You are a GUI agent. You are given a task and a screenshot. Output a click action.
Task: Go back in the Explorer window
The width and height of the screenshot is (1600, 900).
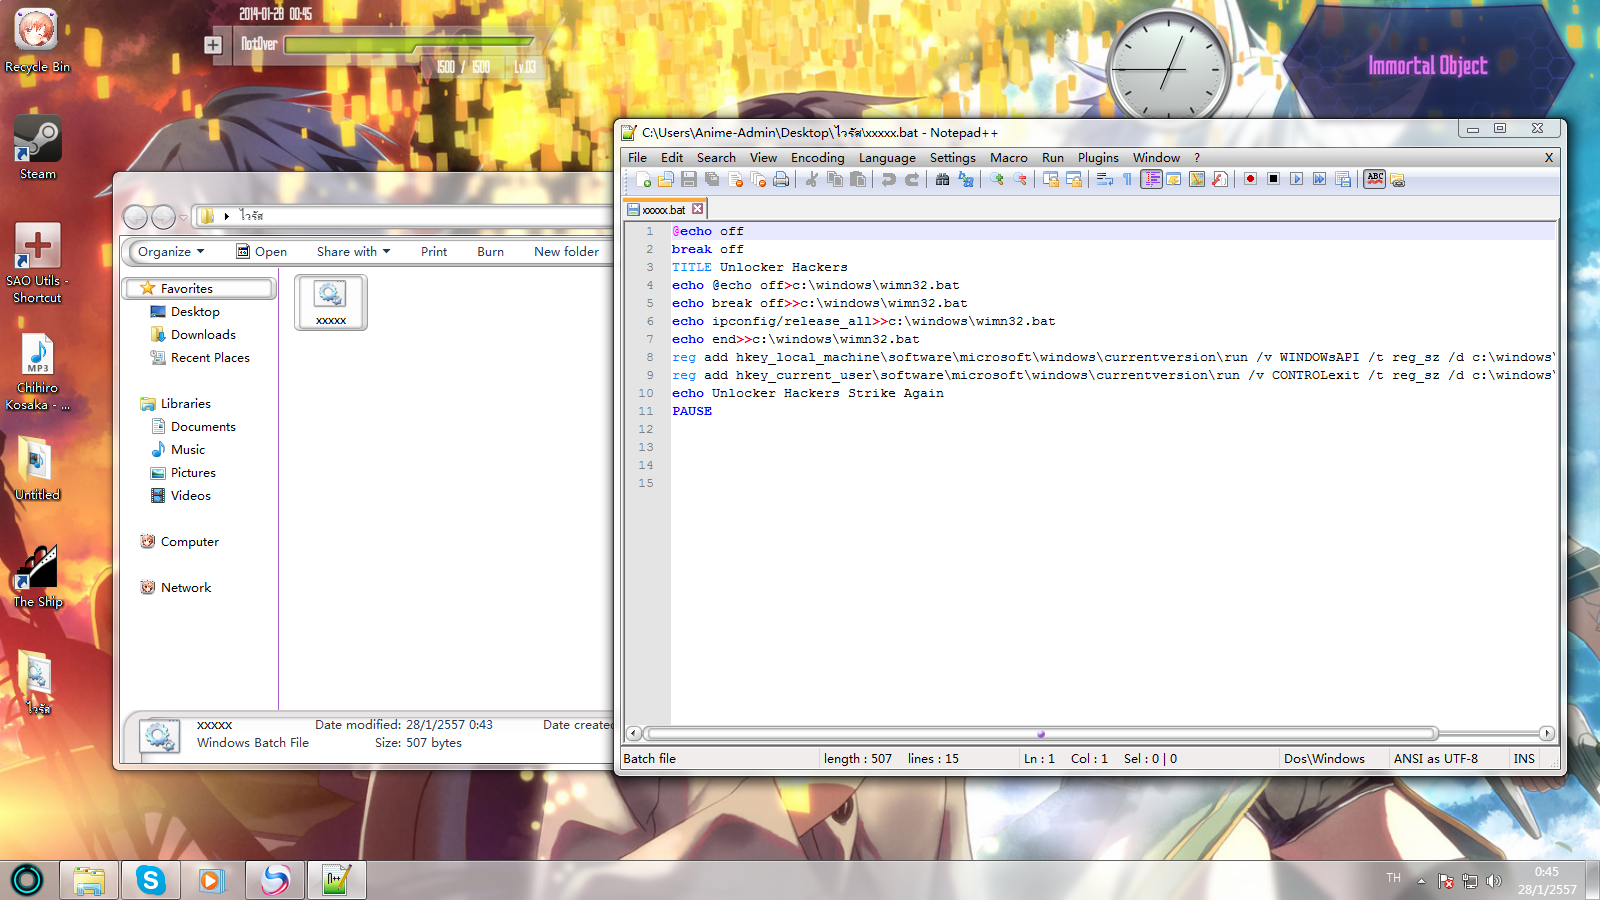(135, 217)
